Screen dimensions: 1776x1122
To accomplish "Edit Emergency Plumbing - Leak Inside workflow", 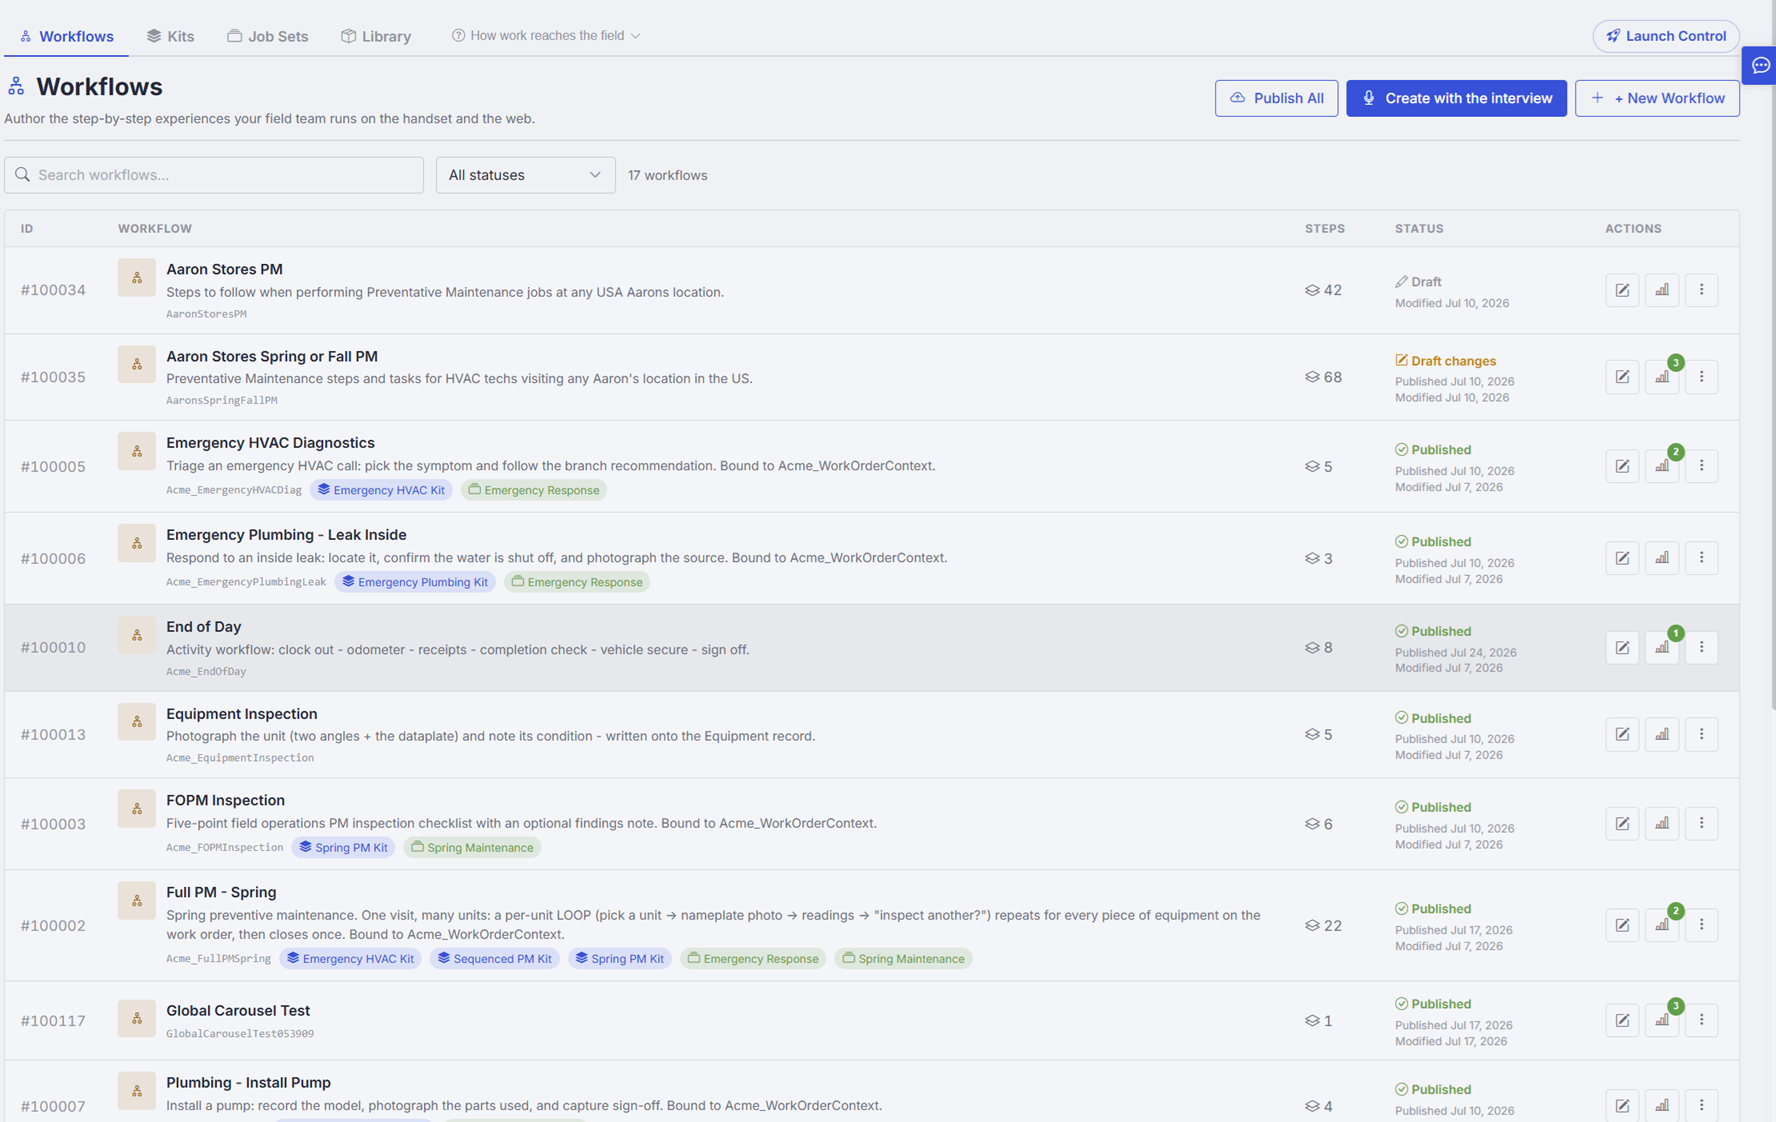I will coord(1622,558).
